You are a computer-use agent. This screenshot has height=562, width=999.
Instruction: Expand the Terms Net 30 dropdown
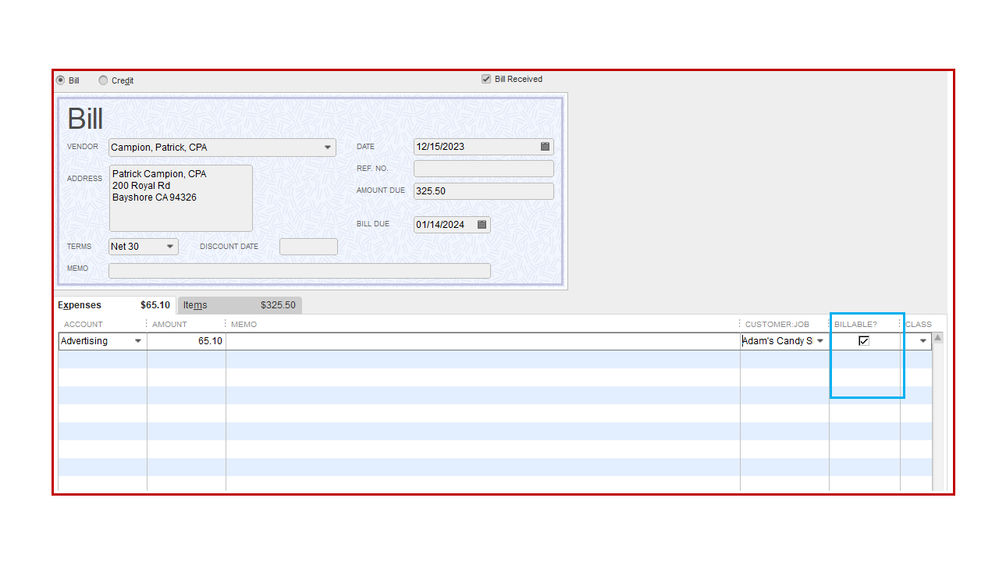(x=169, y=247)
